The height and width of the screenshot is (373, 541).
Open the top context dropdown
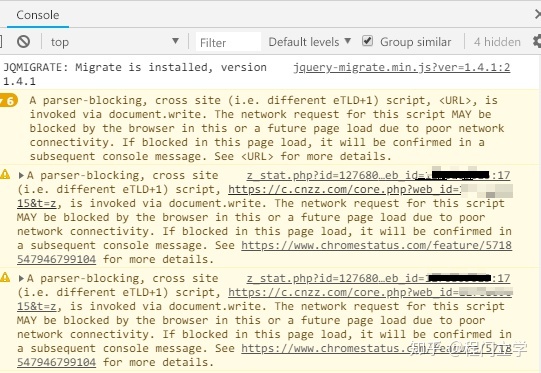[115, 42]
